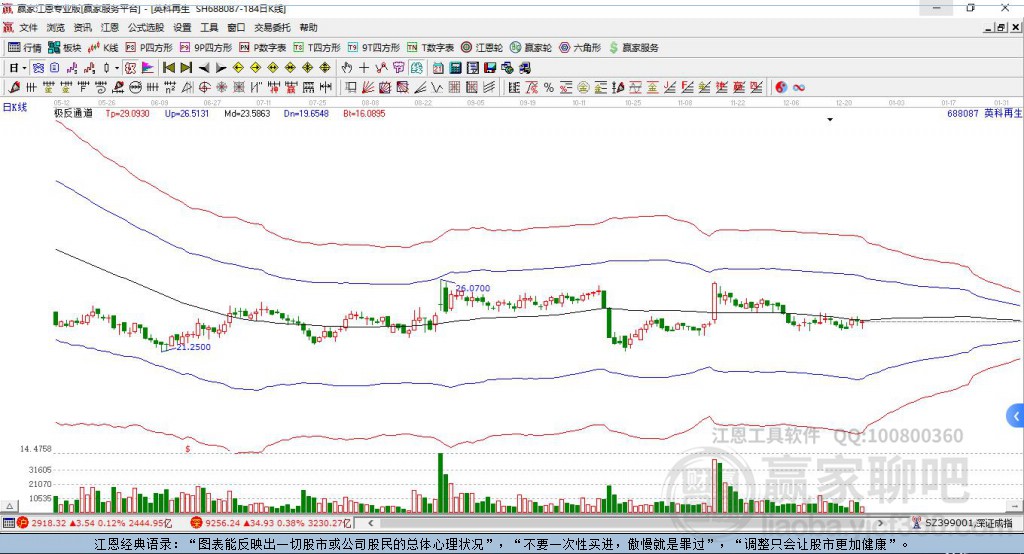Open the 浏览 menu
Image resolution: width=1024 pixels, height=554 pixels.
tap(56, 27)
